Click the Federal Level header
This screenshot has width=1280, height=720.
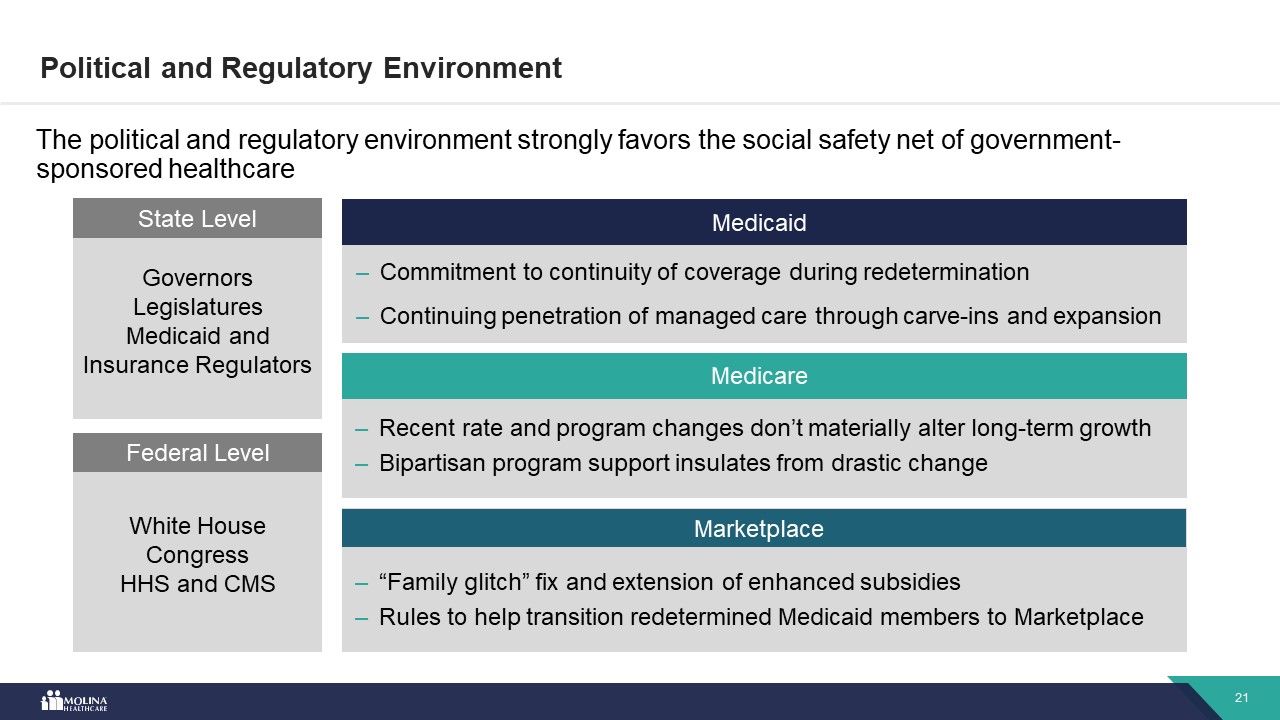click(x=197, y=453)
